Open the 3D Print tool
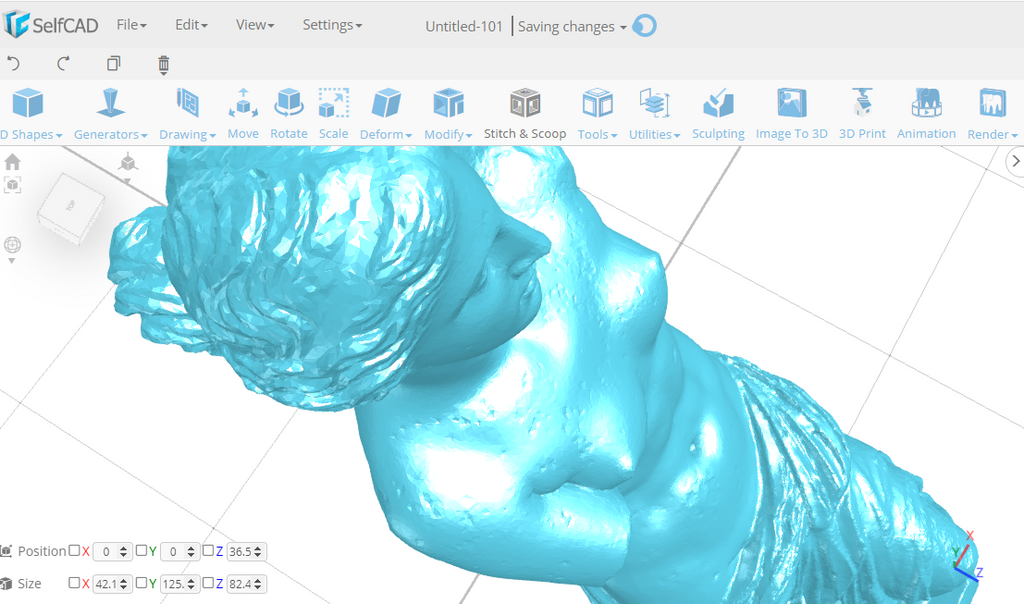This screenshot has width=1024, height=604. click(862, 114)
